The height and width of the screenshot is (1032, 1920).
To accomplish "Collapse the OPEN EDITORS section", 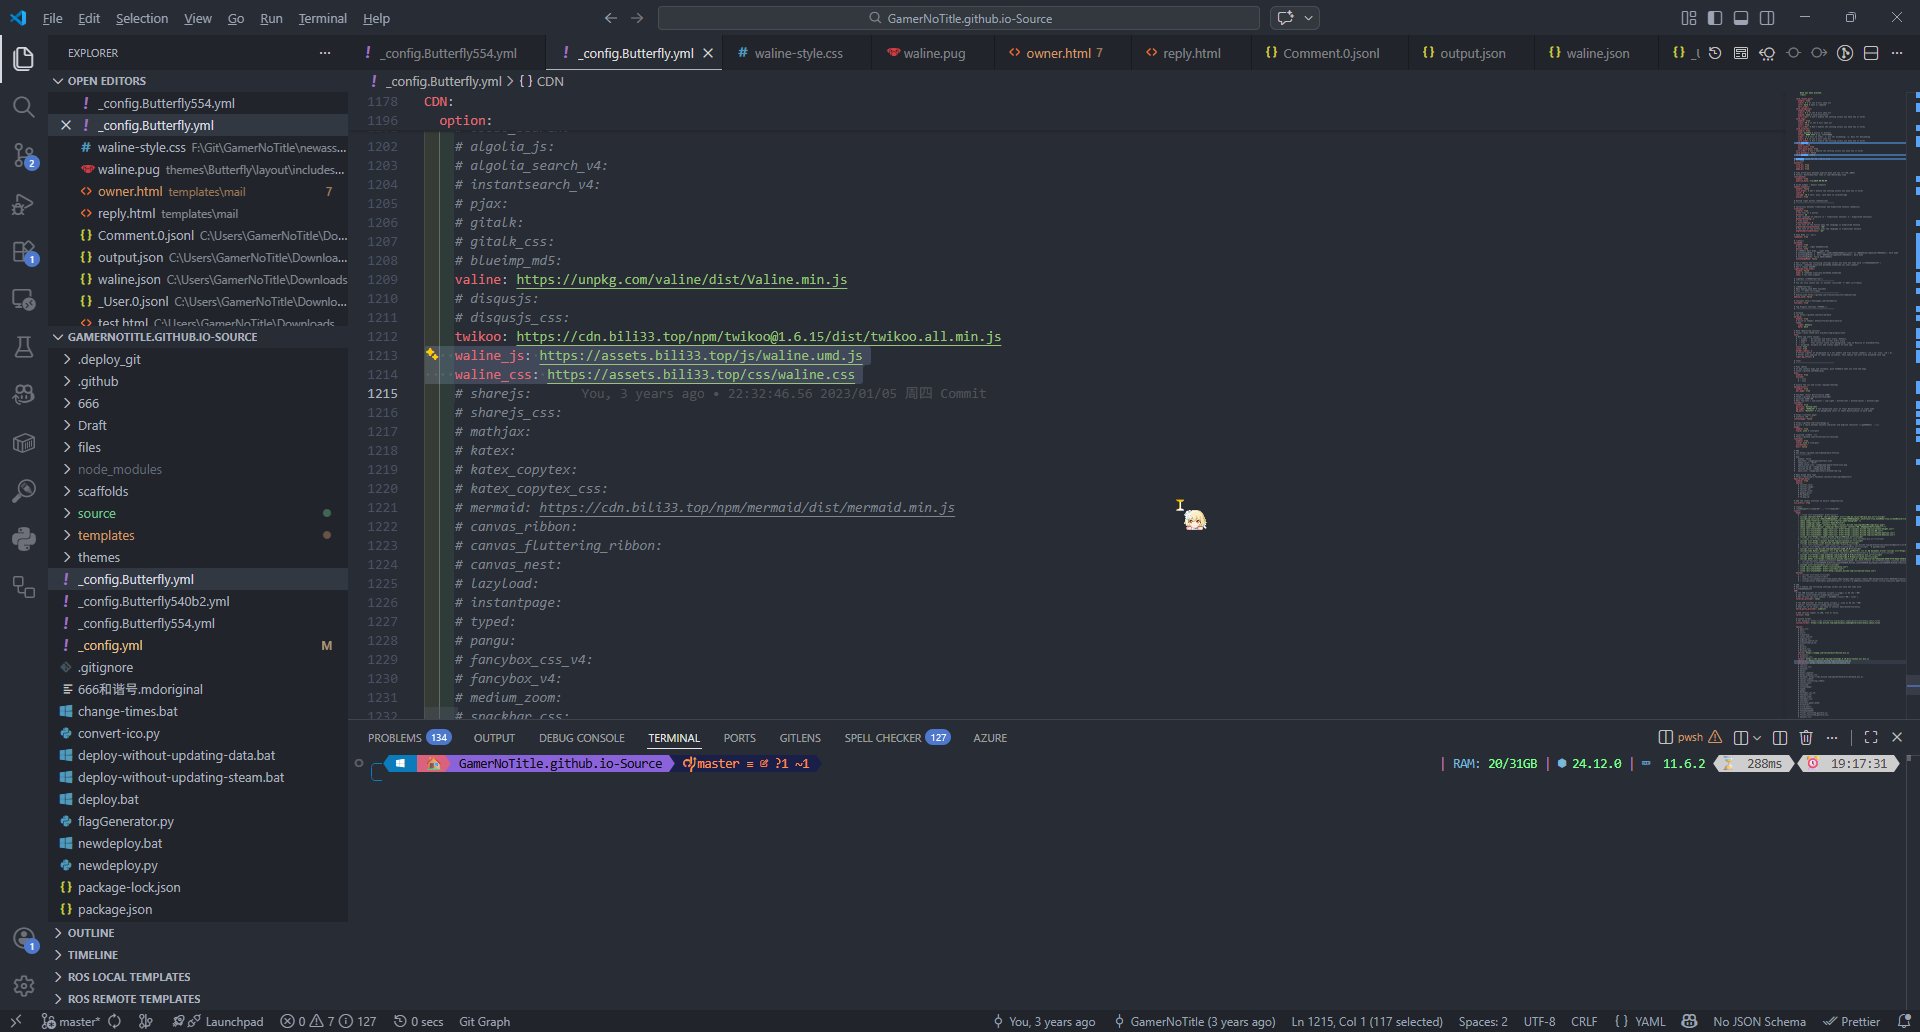I will pyautogui.click(x=106, y=81).
